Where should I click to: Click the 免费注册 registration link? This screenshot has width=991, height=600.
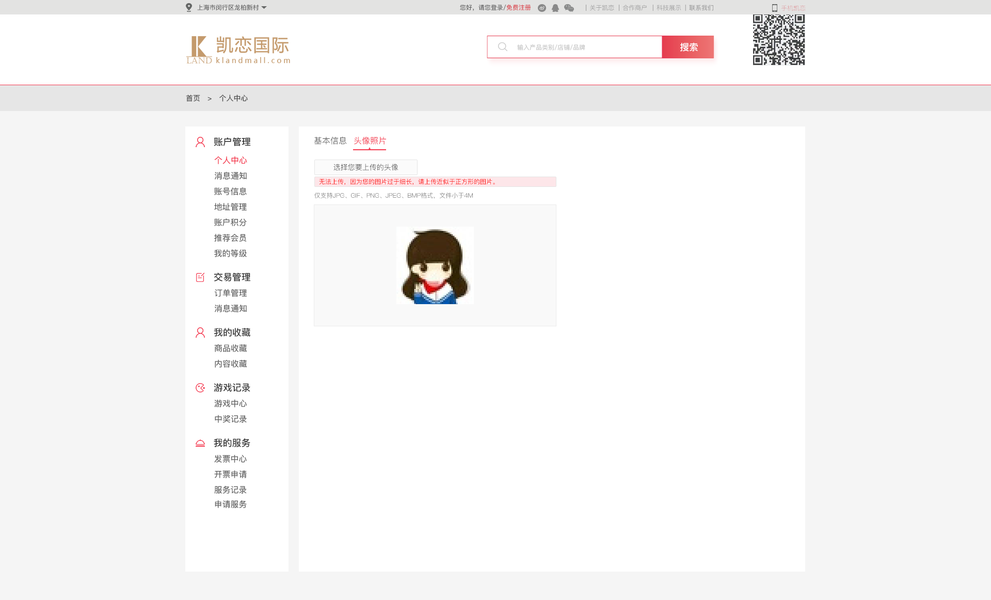(x=519, y=7)
